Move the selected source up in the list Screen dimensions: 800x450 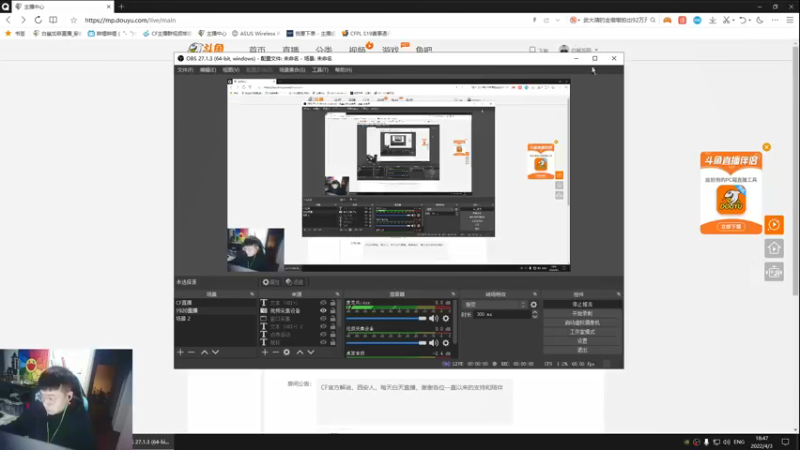pos(299,352)
